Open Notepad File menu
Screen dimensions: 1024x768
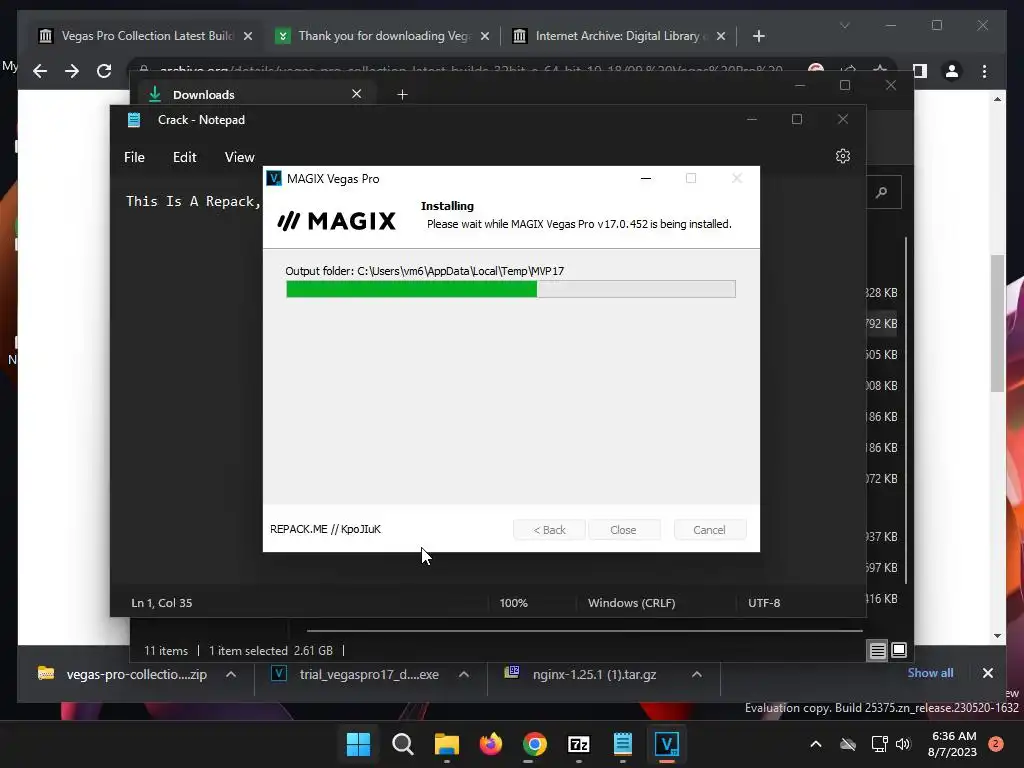click(x=135, y=157)
